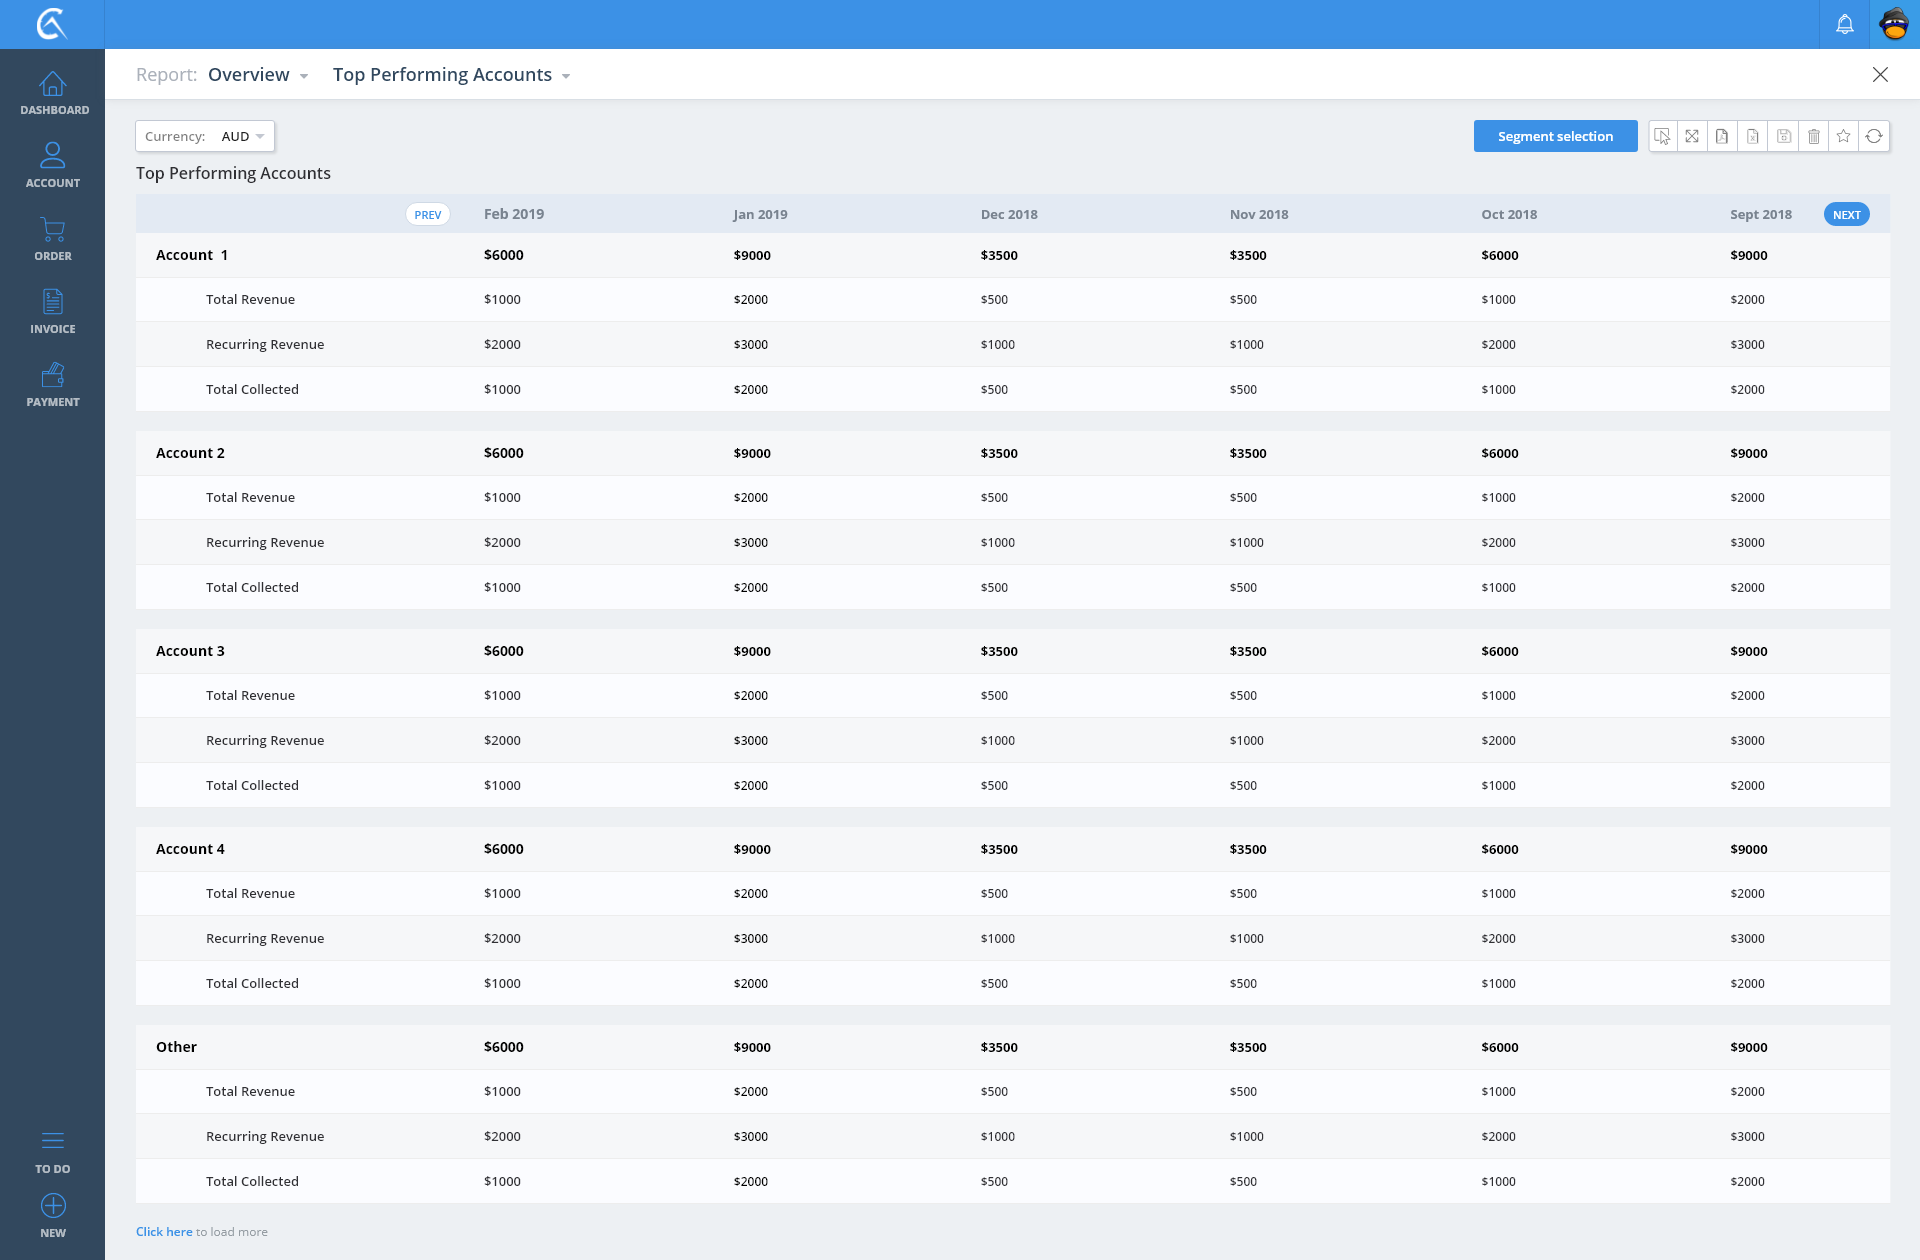
Task: Refresh the report data
Action: [x=1874, y=136]
